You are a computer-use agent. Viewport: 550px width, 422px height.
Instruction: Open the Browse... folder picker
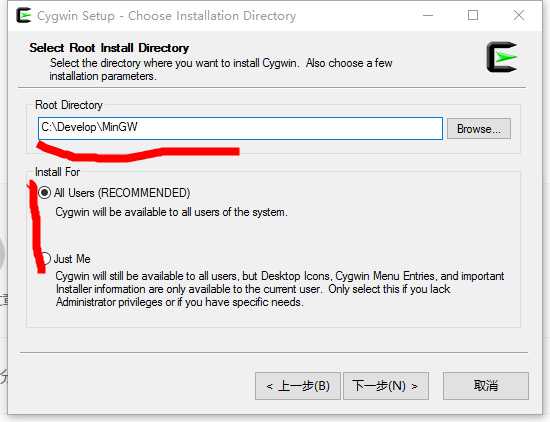click(x=479, y=129)
